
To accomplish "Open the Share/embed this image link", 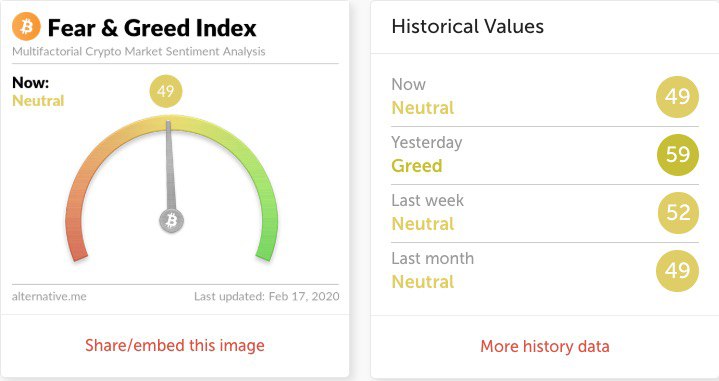I will pyautogui.click(x=175, y=345).
